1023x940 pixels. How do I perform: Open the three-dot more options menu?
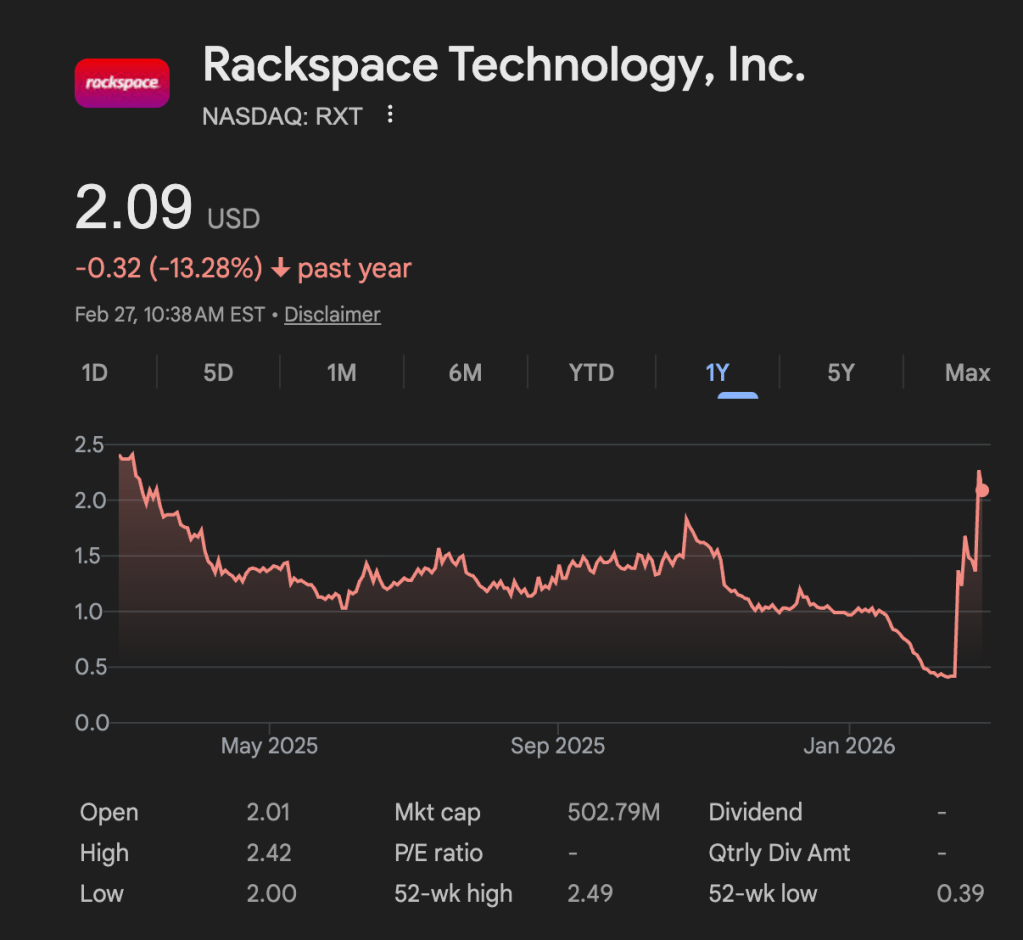tap(390, 116)
